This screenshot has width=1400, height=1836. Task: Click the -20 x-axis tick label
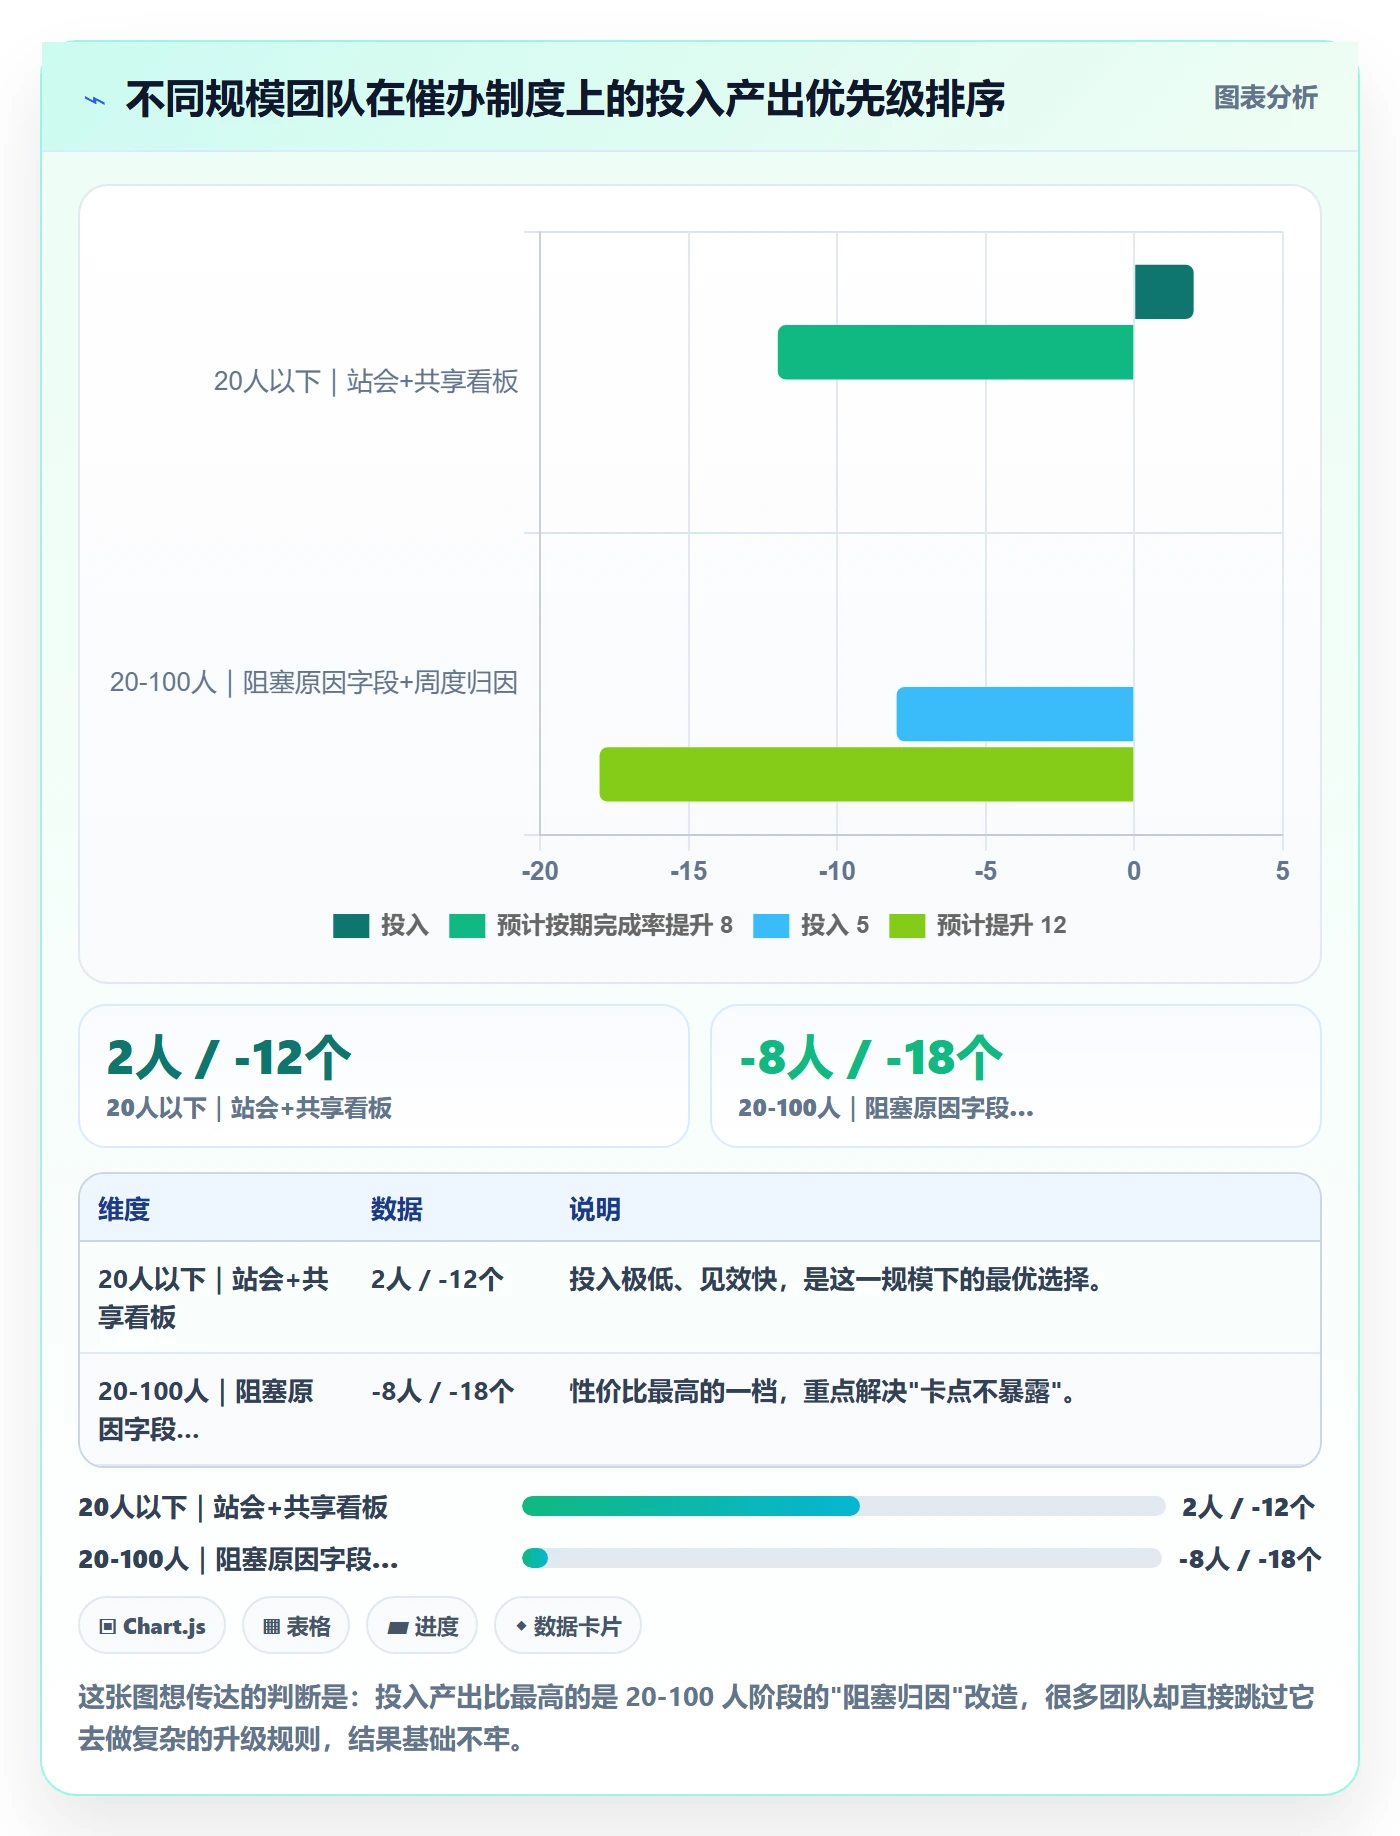click(540, 871)
